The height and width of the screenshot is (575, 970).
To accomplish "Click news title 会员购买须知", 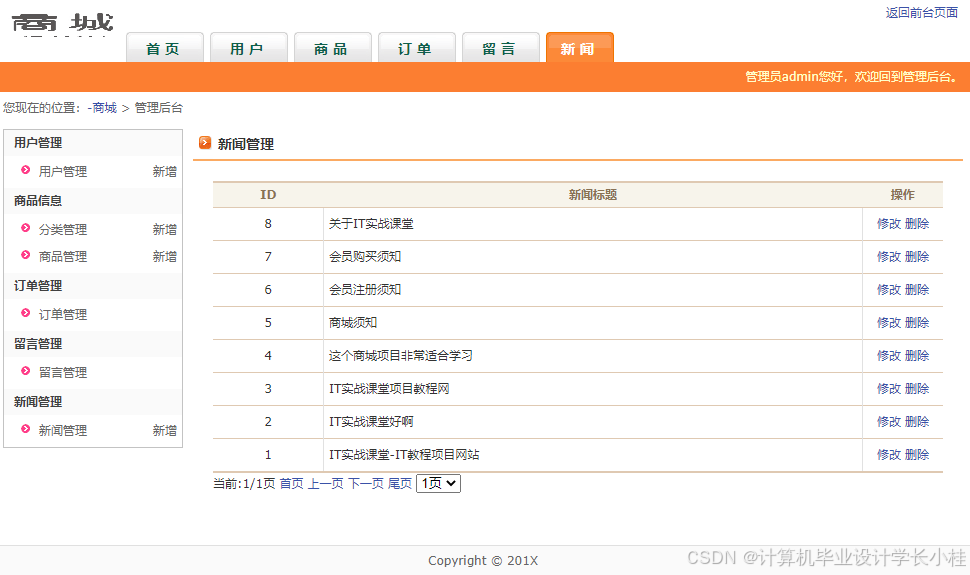I will (x=365, y=256).
